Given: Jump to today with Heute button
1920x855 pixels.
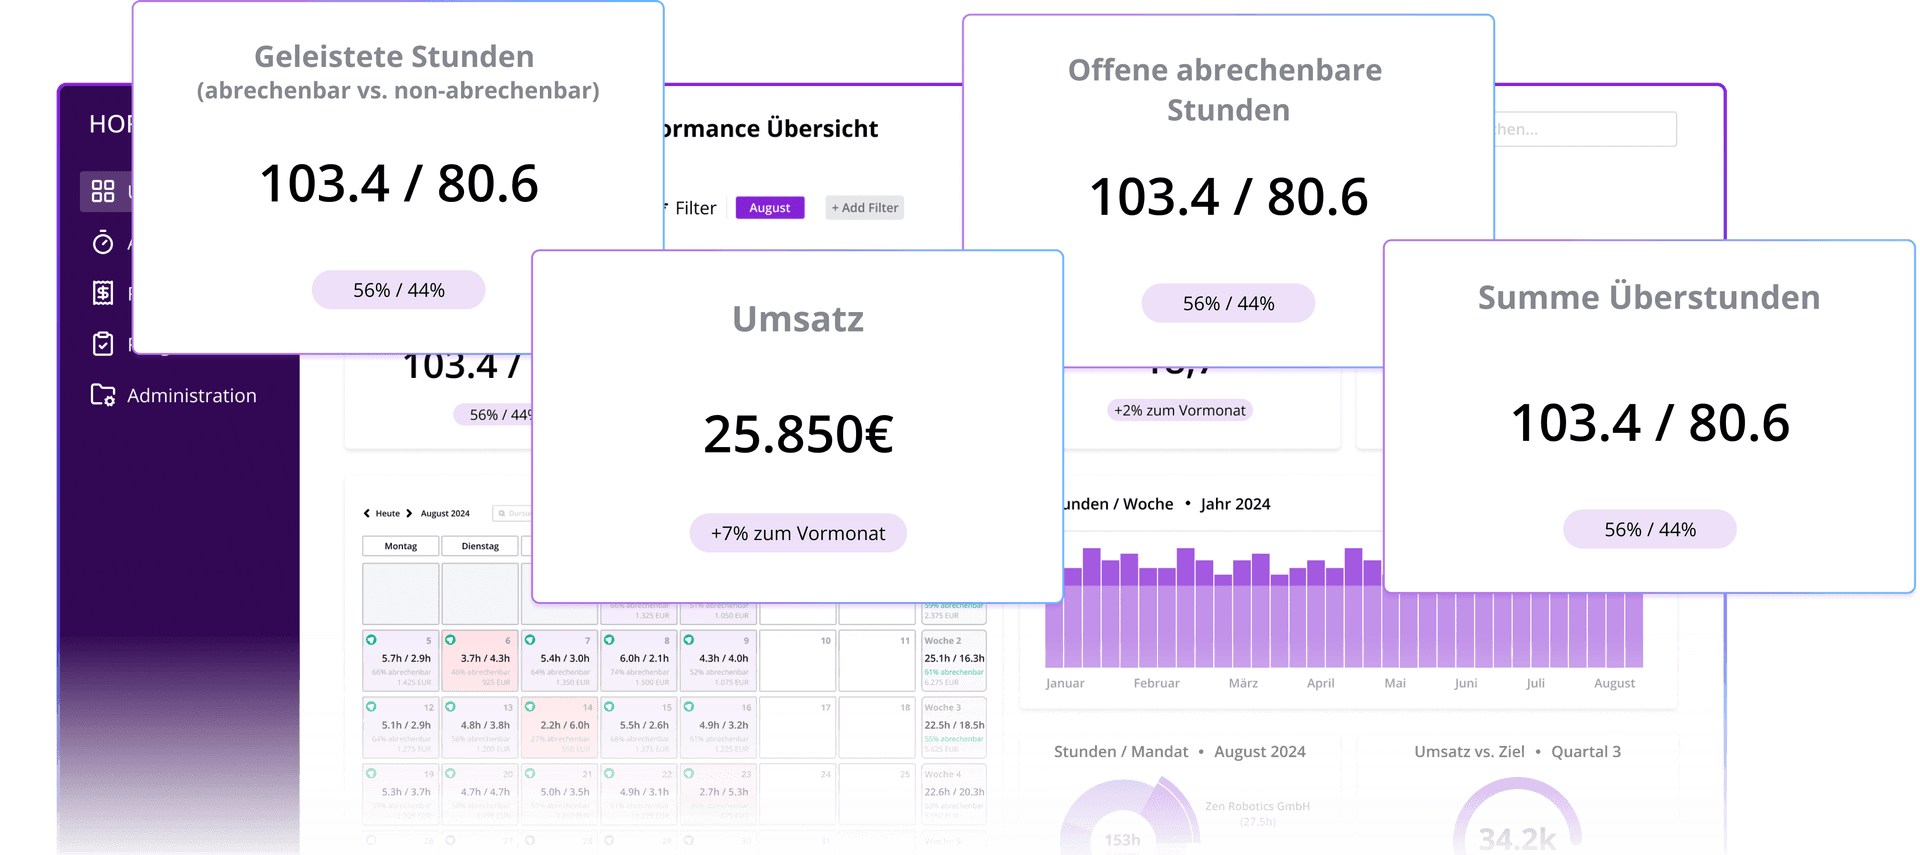Looking at the screenshot, I should [388, 513].
